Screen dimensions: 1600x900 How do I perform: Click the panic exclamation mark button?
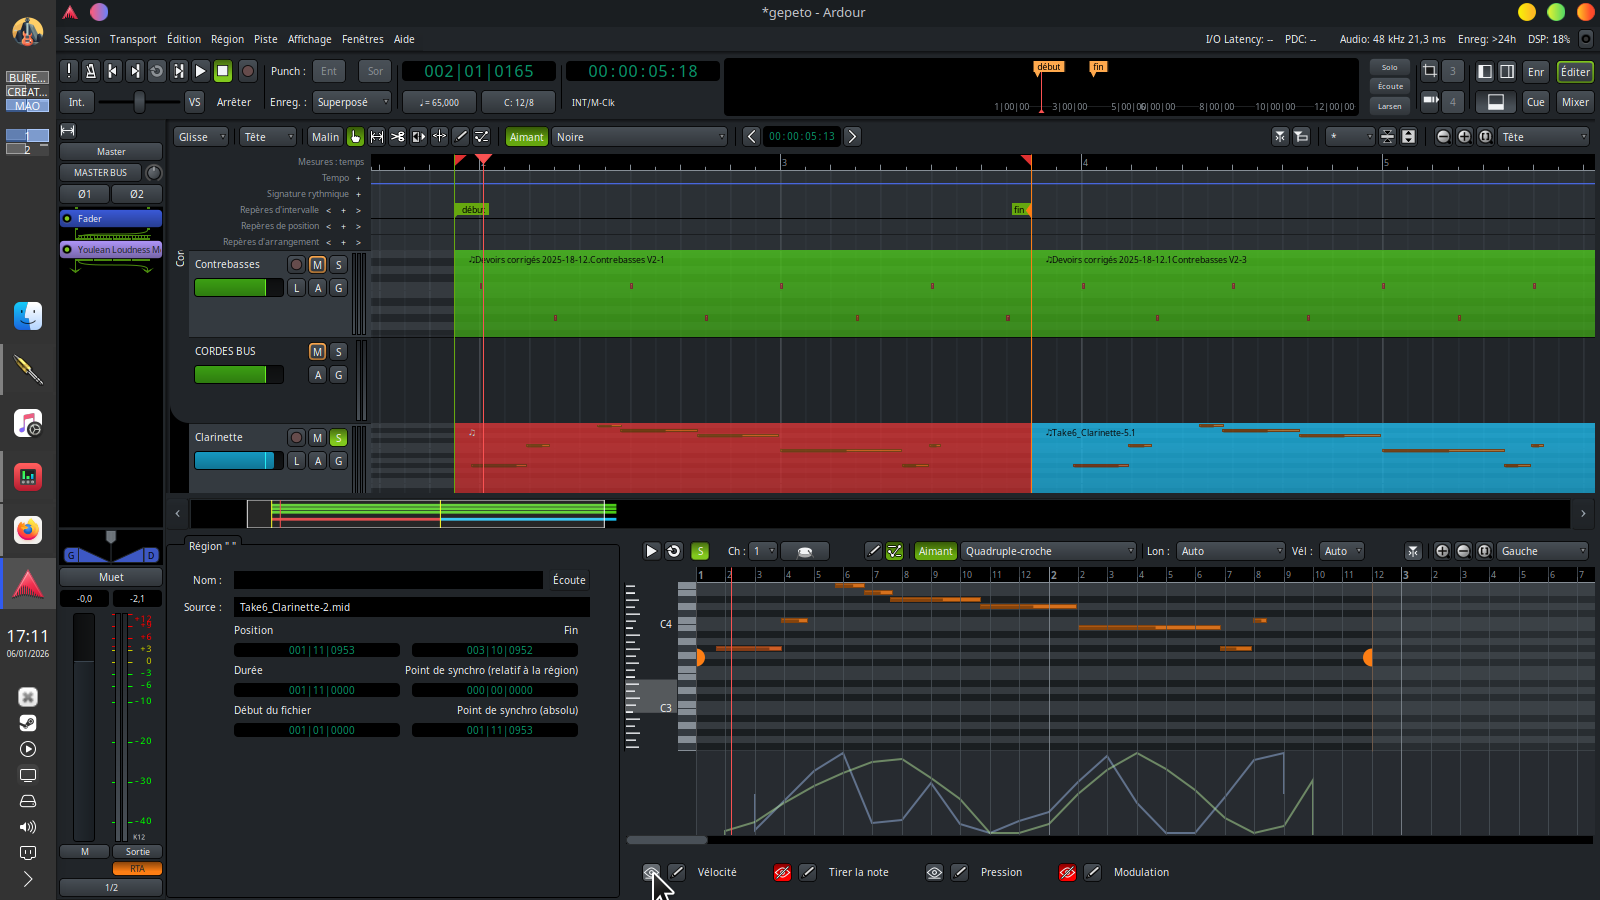(69, 71)
